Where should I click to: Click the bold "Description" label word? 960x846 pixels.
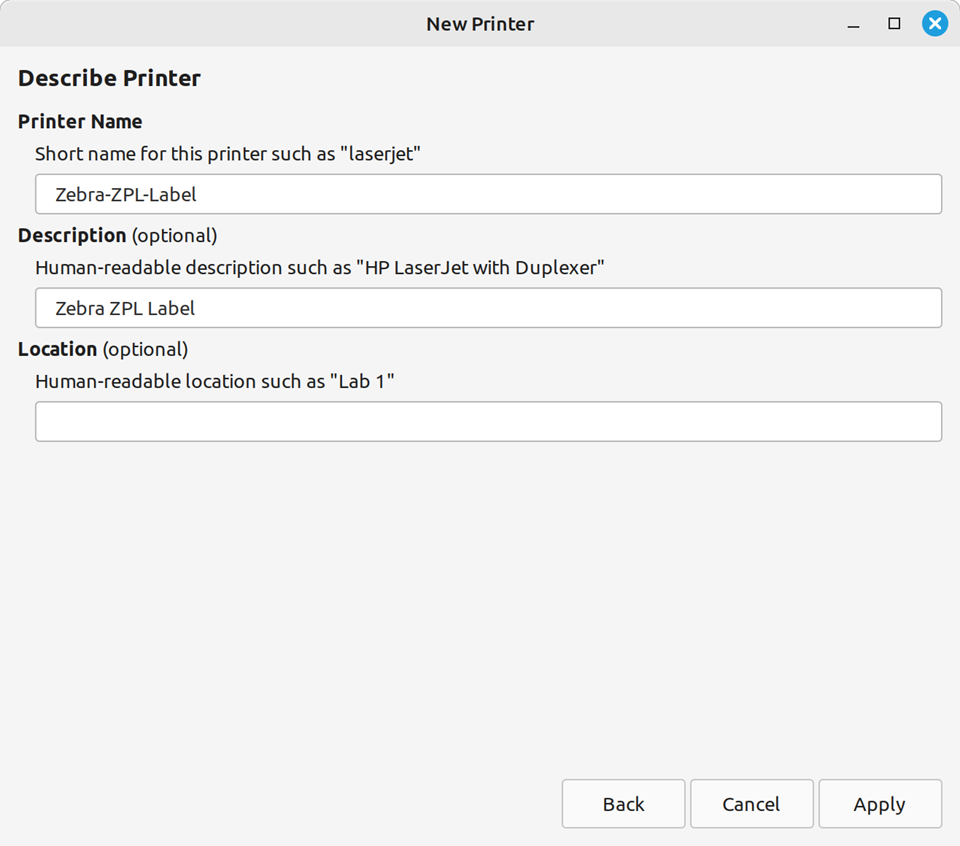(x=72, y=235)
